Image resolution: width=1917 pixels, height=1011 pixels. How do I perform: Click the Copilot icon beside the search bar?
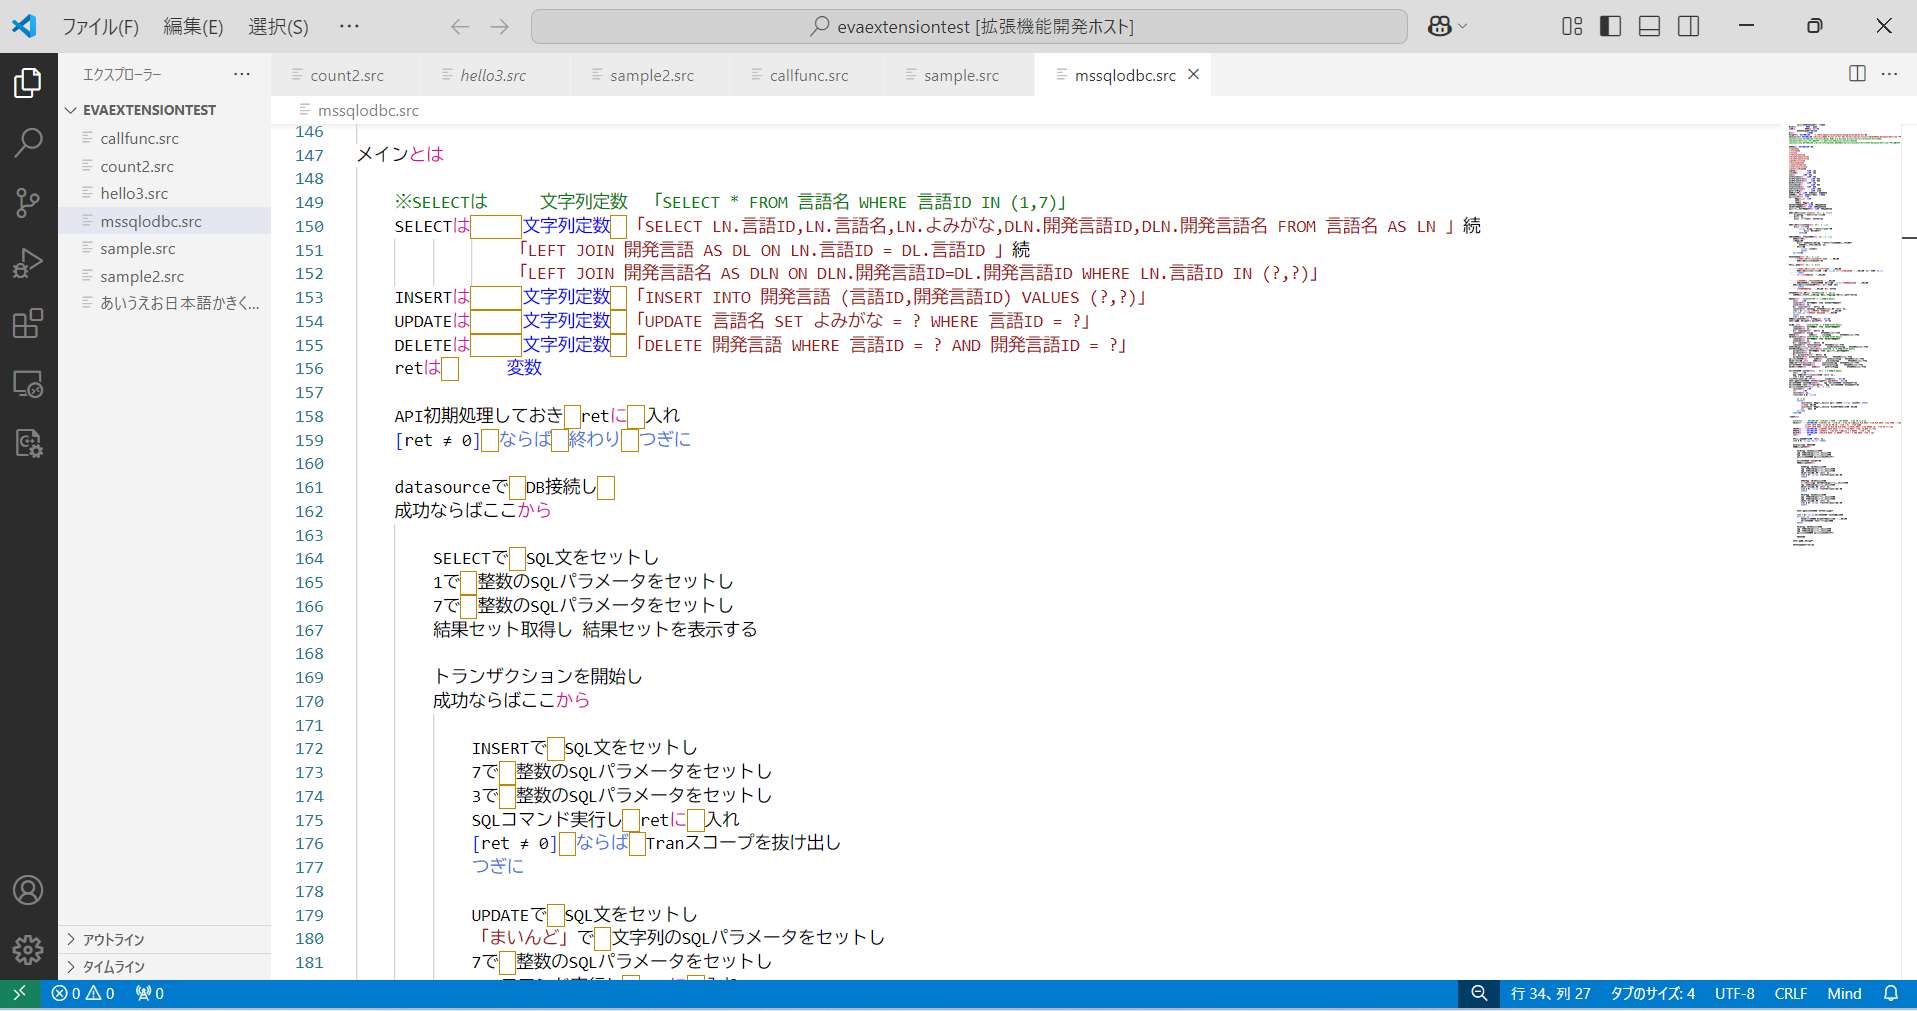(1441, 25)
